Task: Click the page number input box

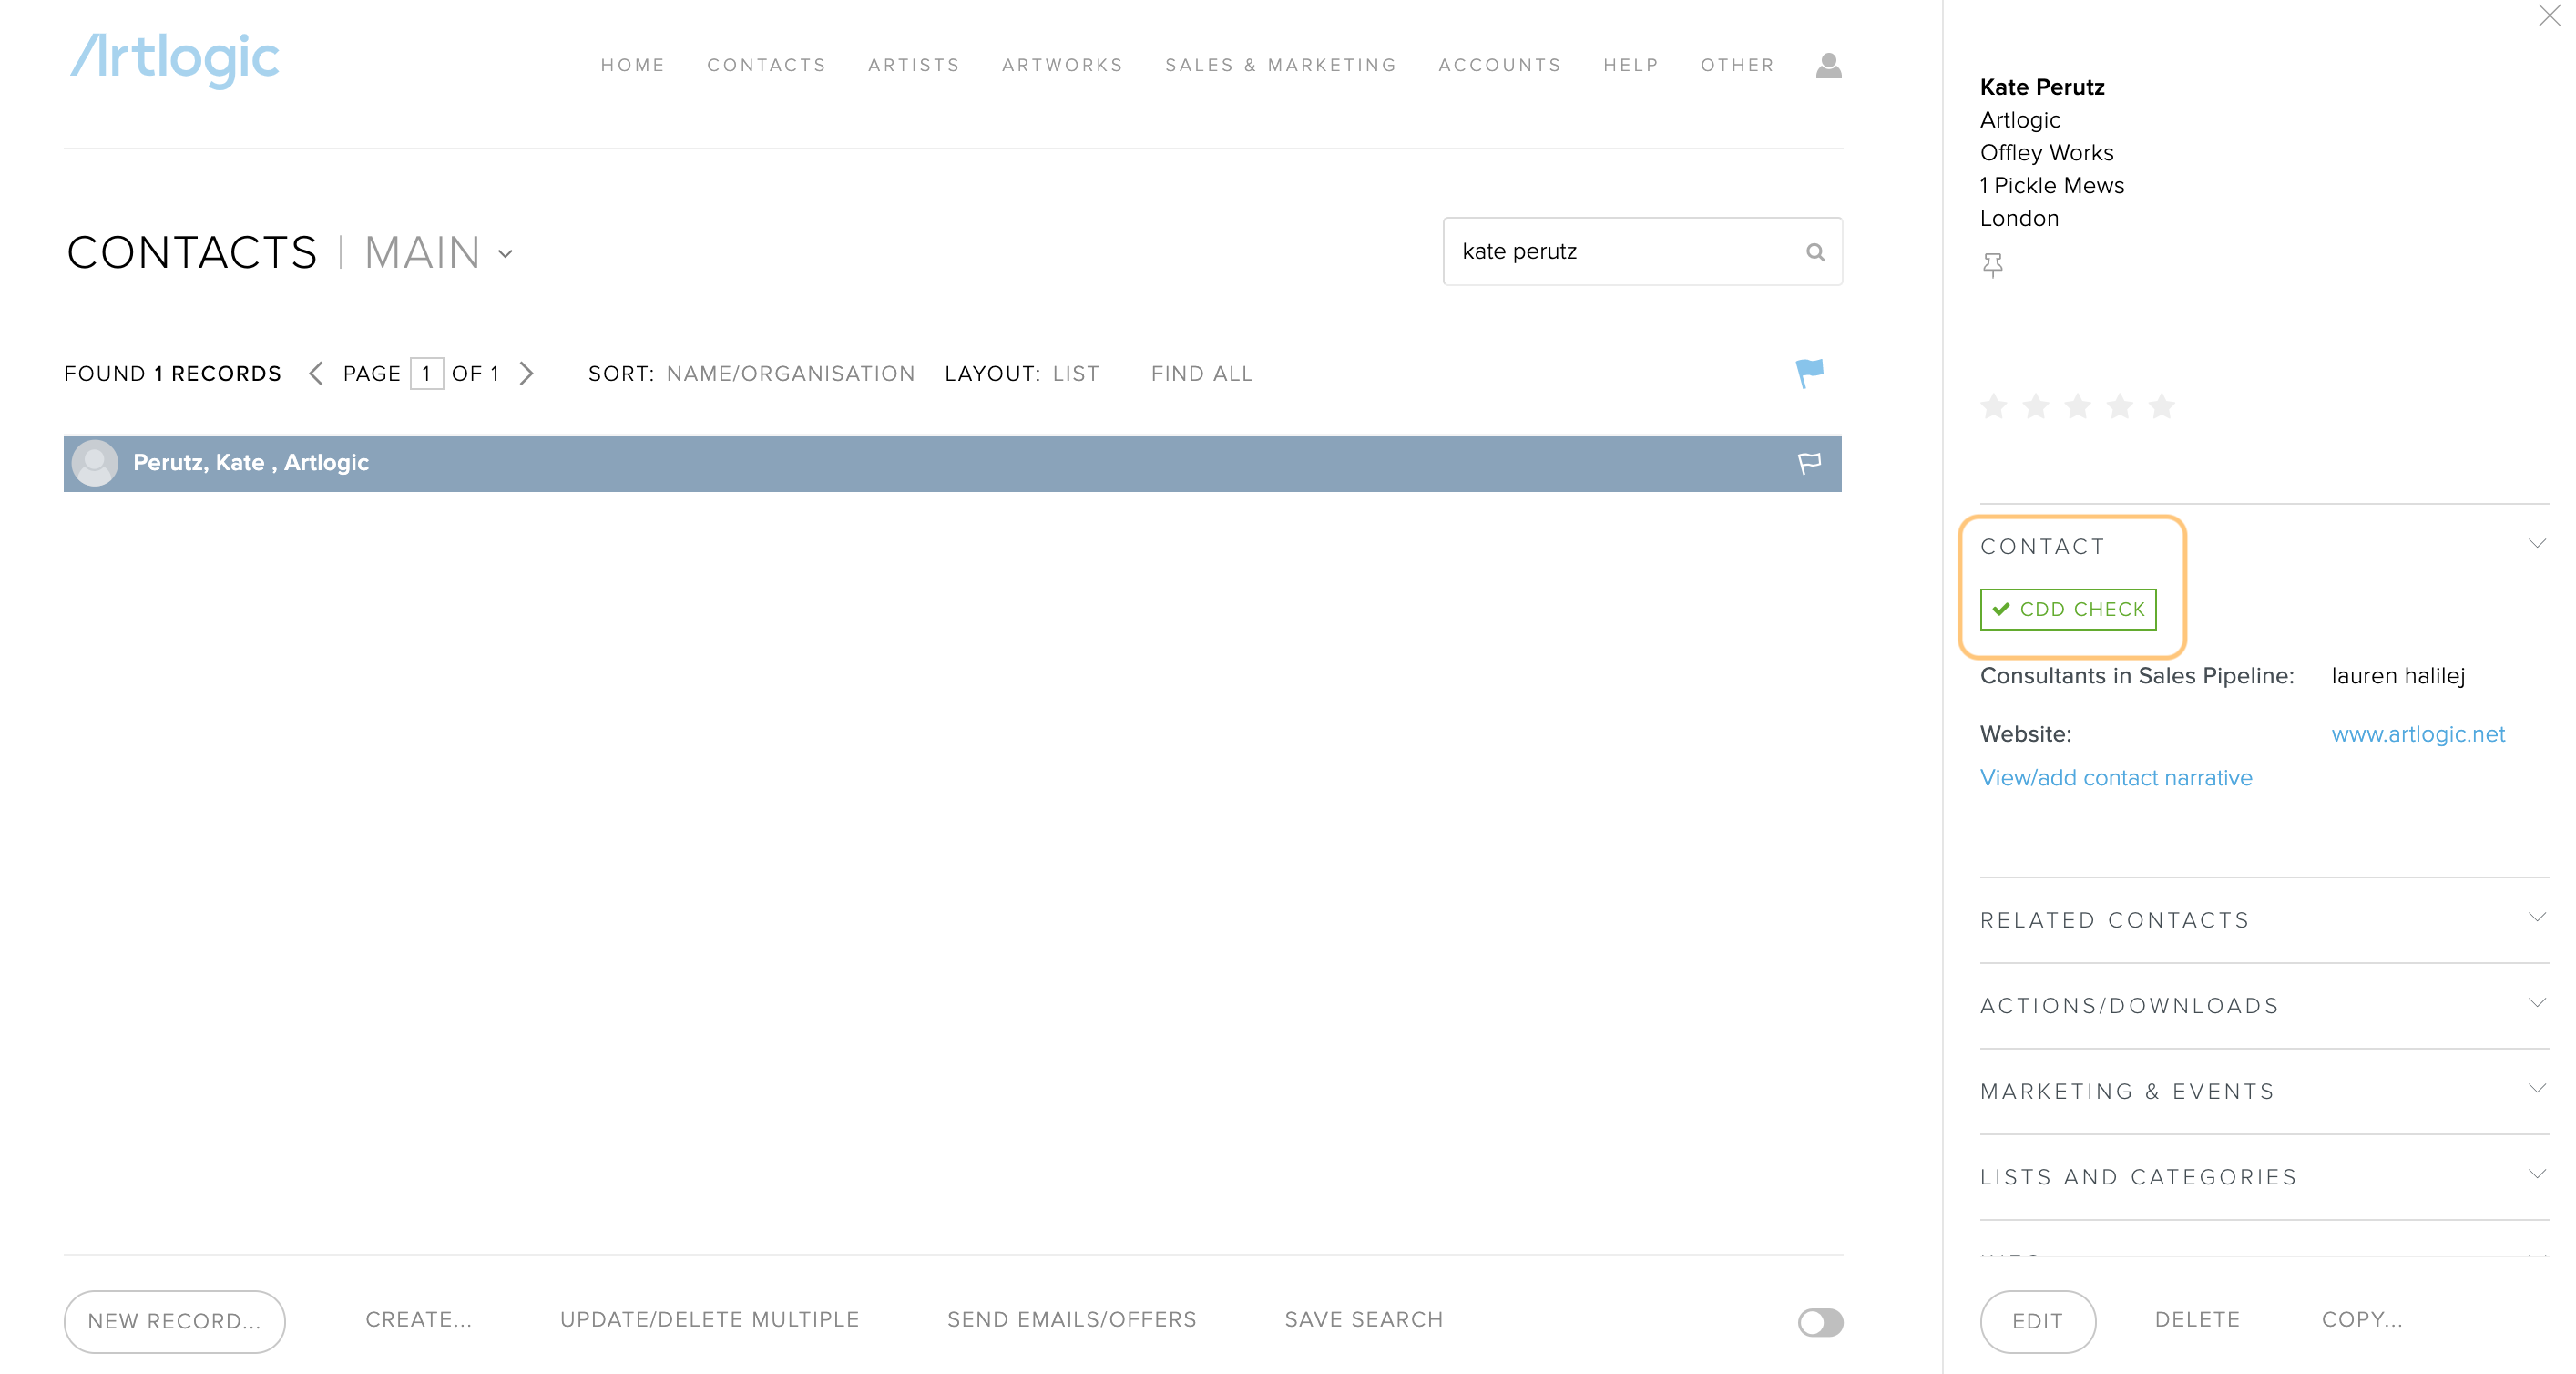Action: point(427,374)
